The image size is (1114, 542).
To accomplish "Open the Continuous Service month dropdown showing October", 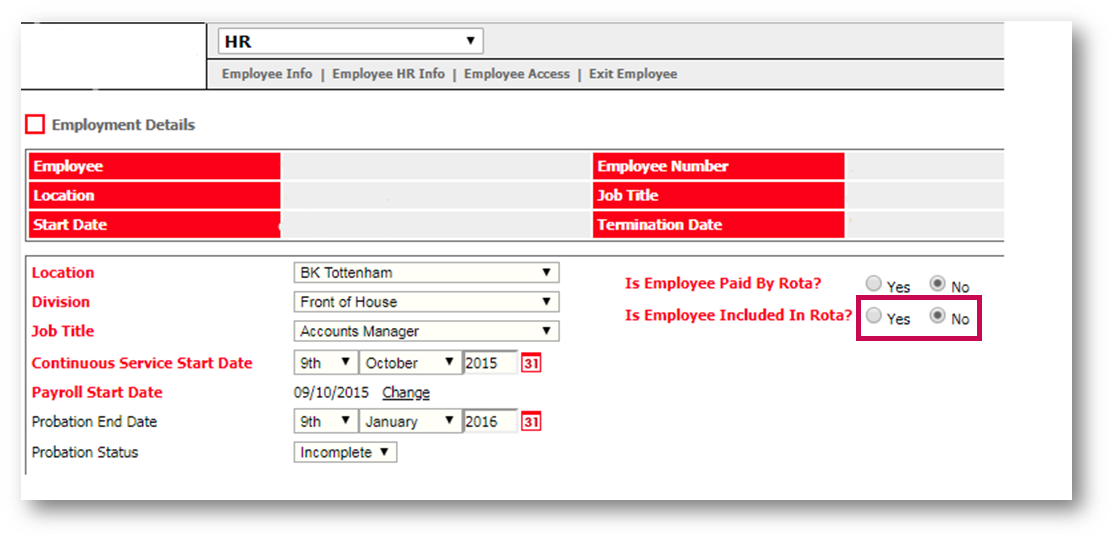I will (x=408, y=364).
